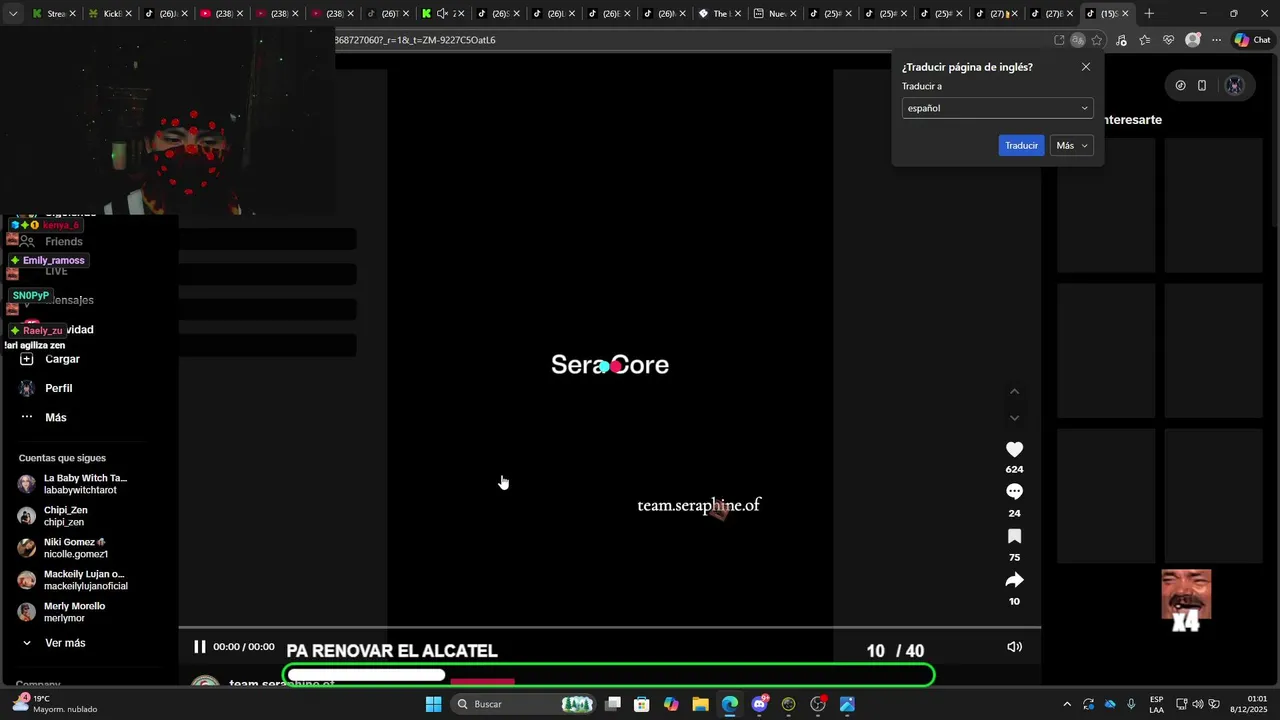This screenshot has height=720, width=1280.
Task: Open a new browser tab
Action: coord(1149,14)
